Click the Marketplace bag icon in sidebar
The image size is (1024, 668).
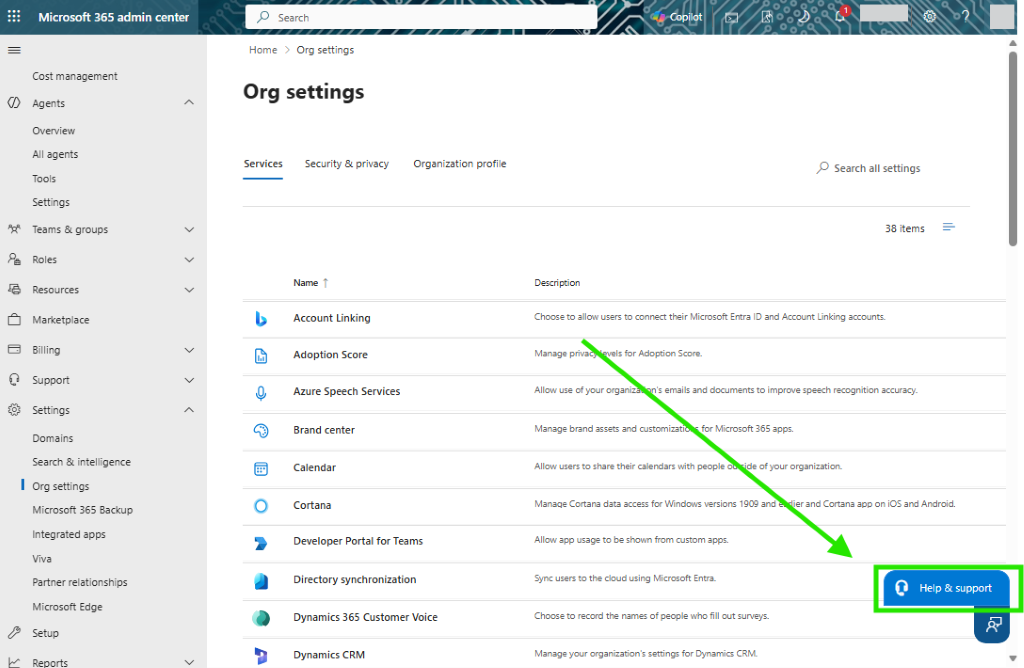click(x=14, y=319)
